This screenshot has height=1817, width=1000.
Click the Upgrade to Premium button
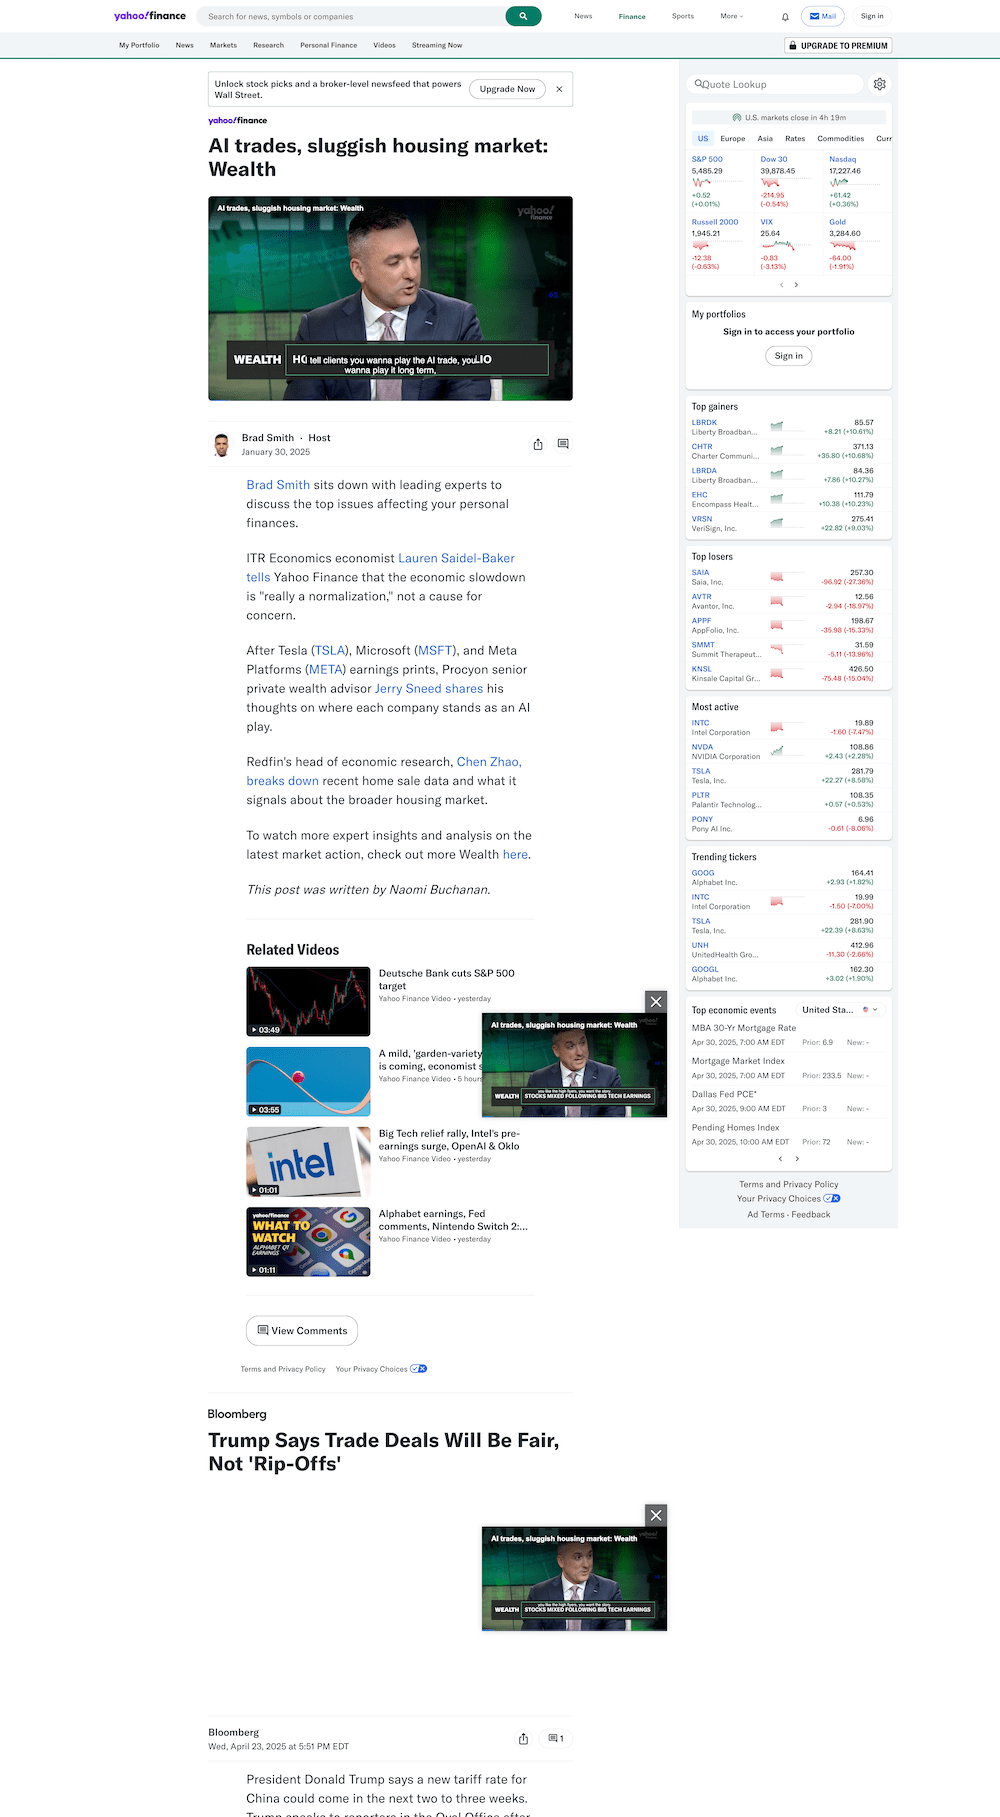coord(838,45)
